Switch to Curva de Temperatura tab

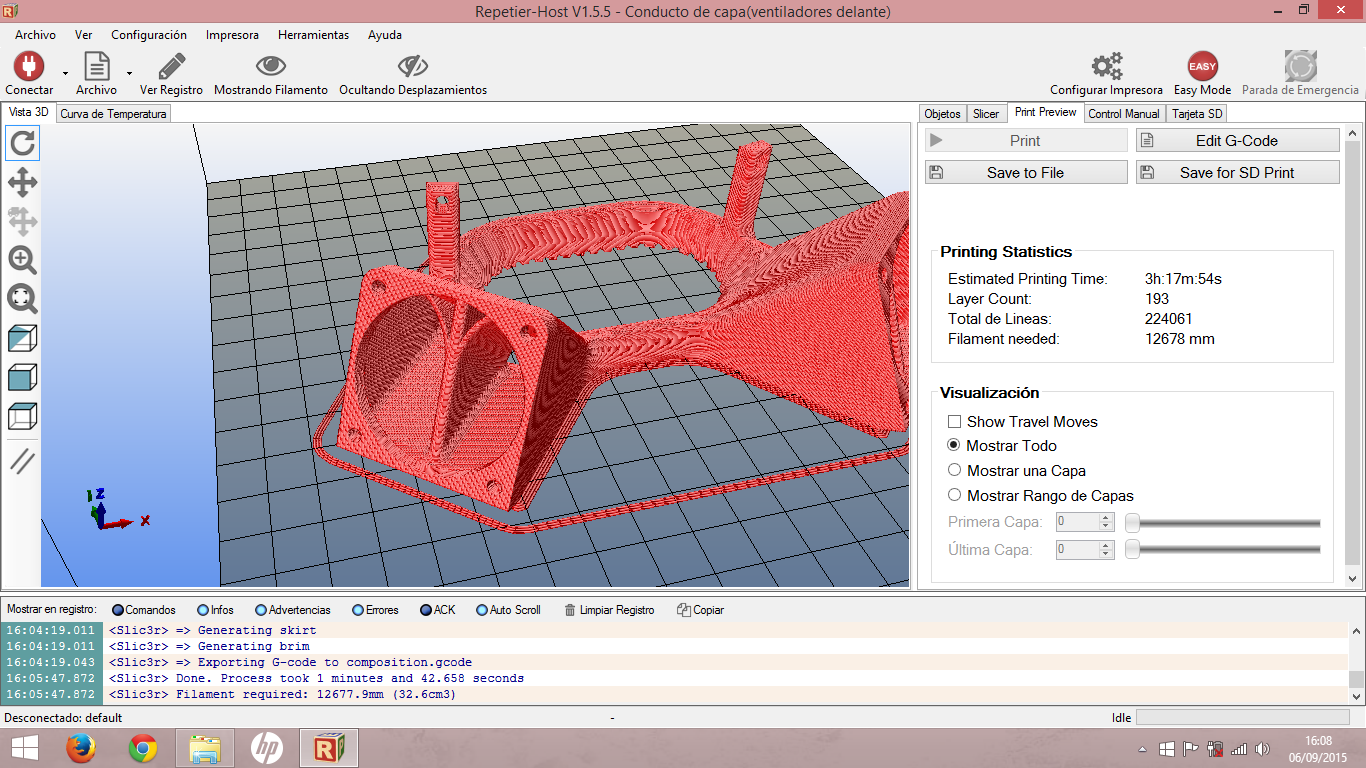113,114
